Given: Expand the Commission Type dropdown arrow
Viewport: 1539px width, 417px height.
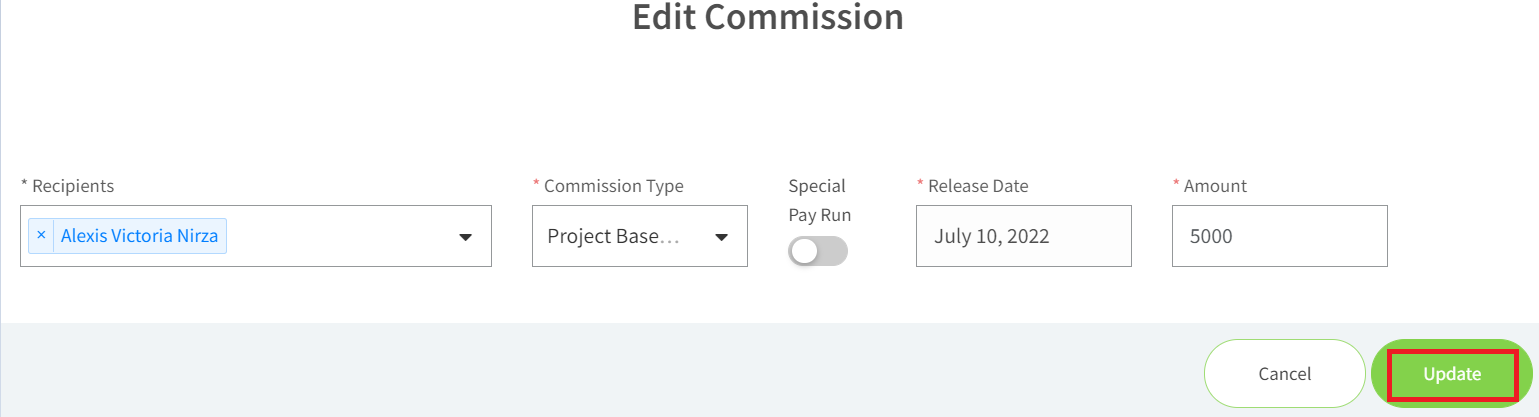Looking at the screenshot, I should click(721, 237).
